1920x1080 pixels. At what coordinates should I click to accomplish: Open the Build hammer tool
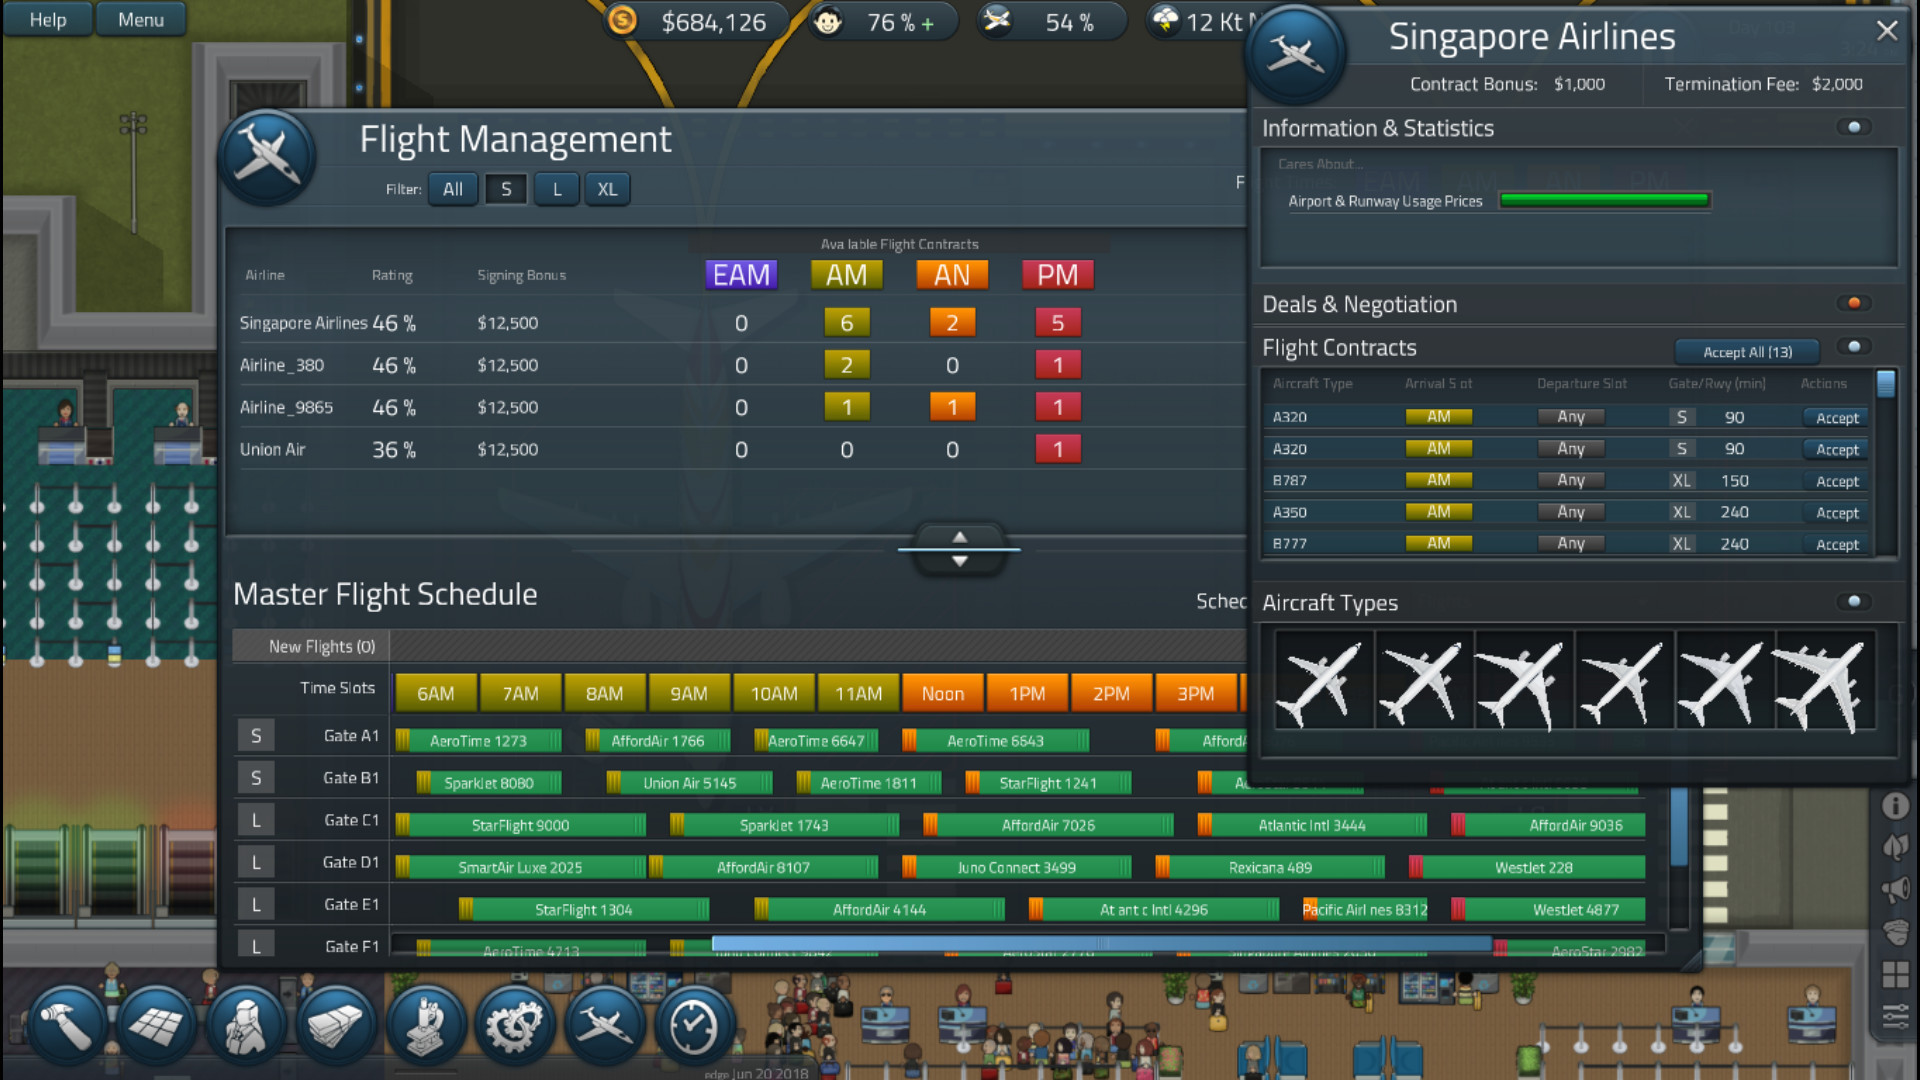coord(66,1025)
